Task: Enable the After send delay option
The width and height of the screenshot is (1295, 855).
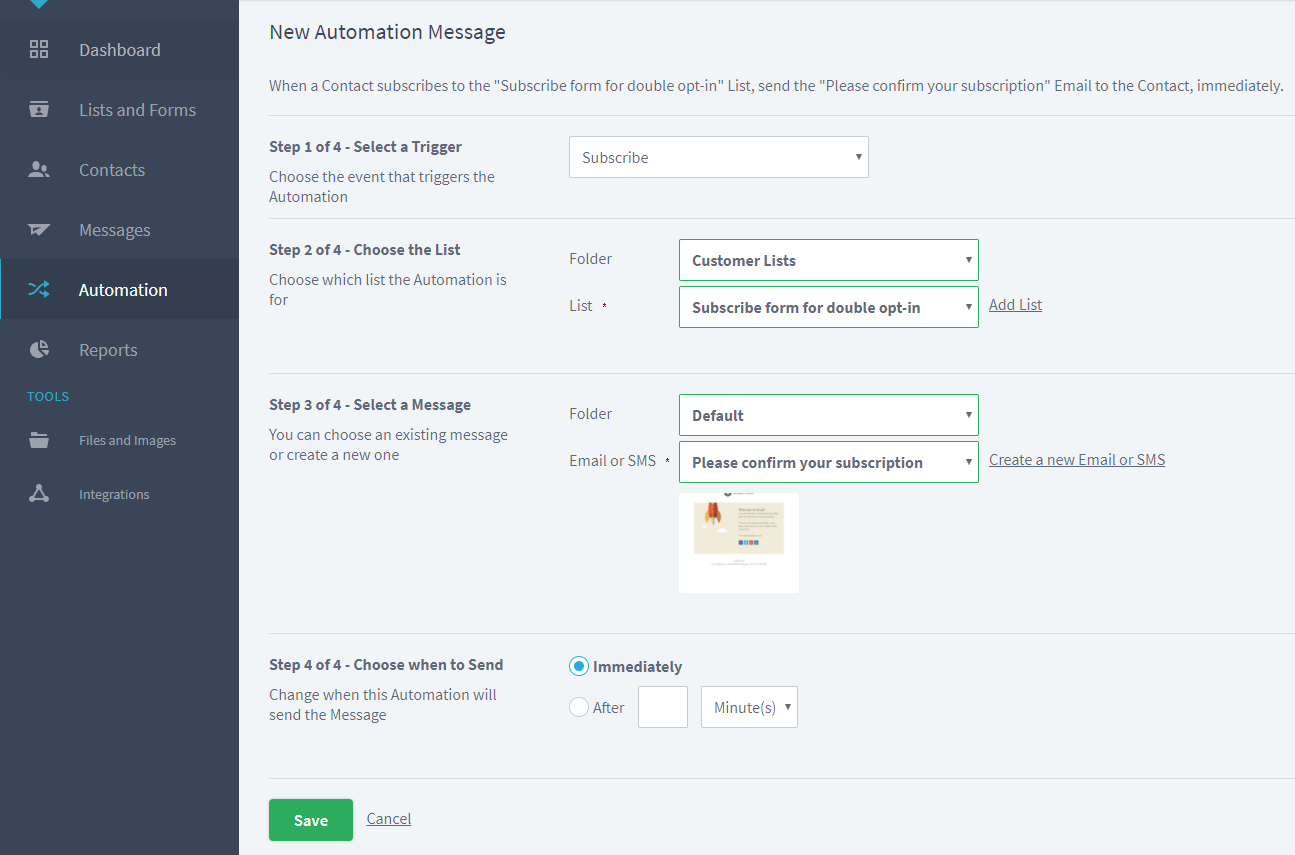Action: [578, 706]
